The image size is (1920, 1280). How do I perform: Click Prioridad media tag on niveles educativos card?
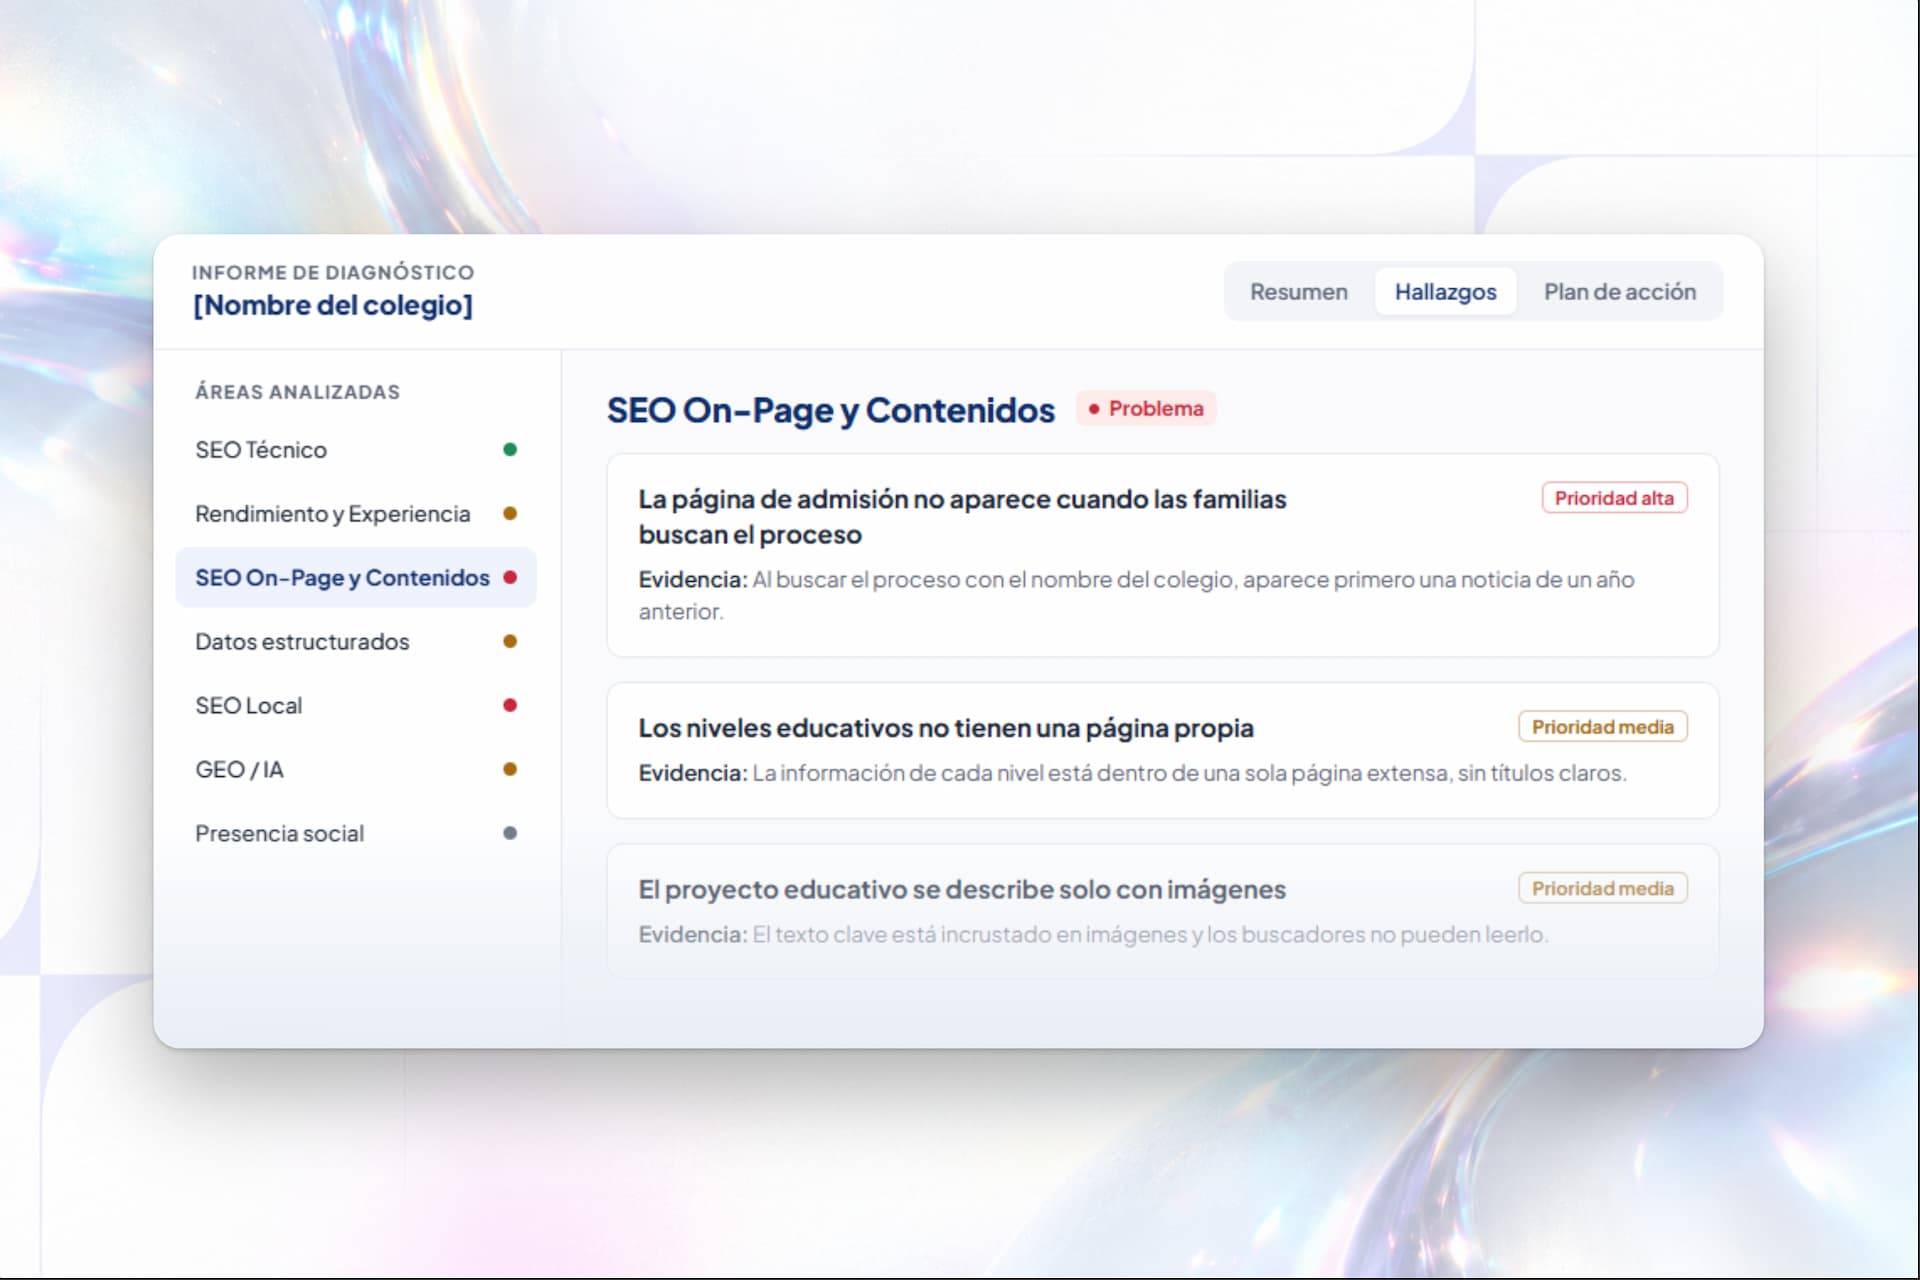point(1602,727)
